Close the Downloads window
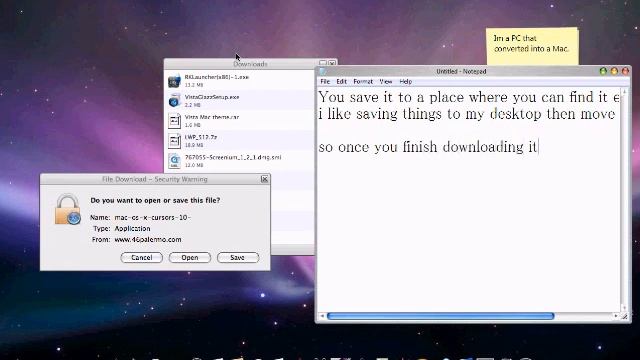Viewport: 640px width, 360px height. click(332, 63)
